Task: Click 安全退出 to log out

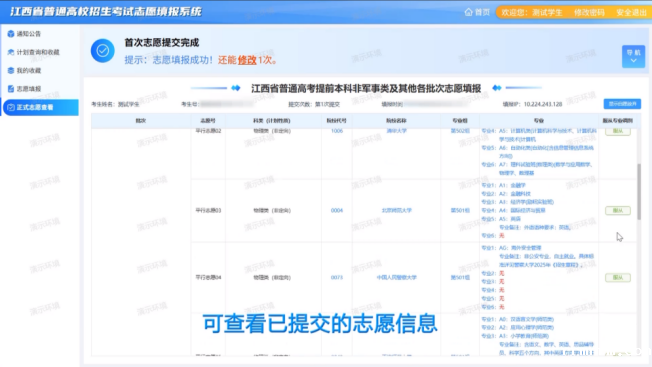Action: pos(631,12)
